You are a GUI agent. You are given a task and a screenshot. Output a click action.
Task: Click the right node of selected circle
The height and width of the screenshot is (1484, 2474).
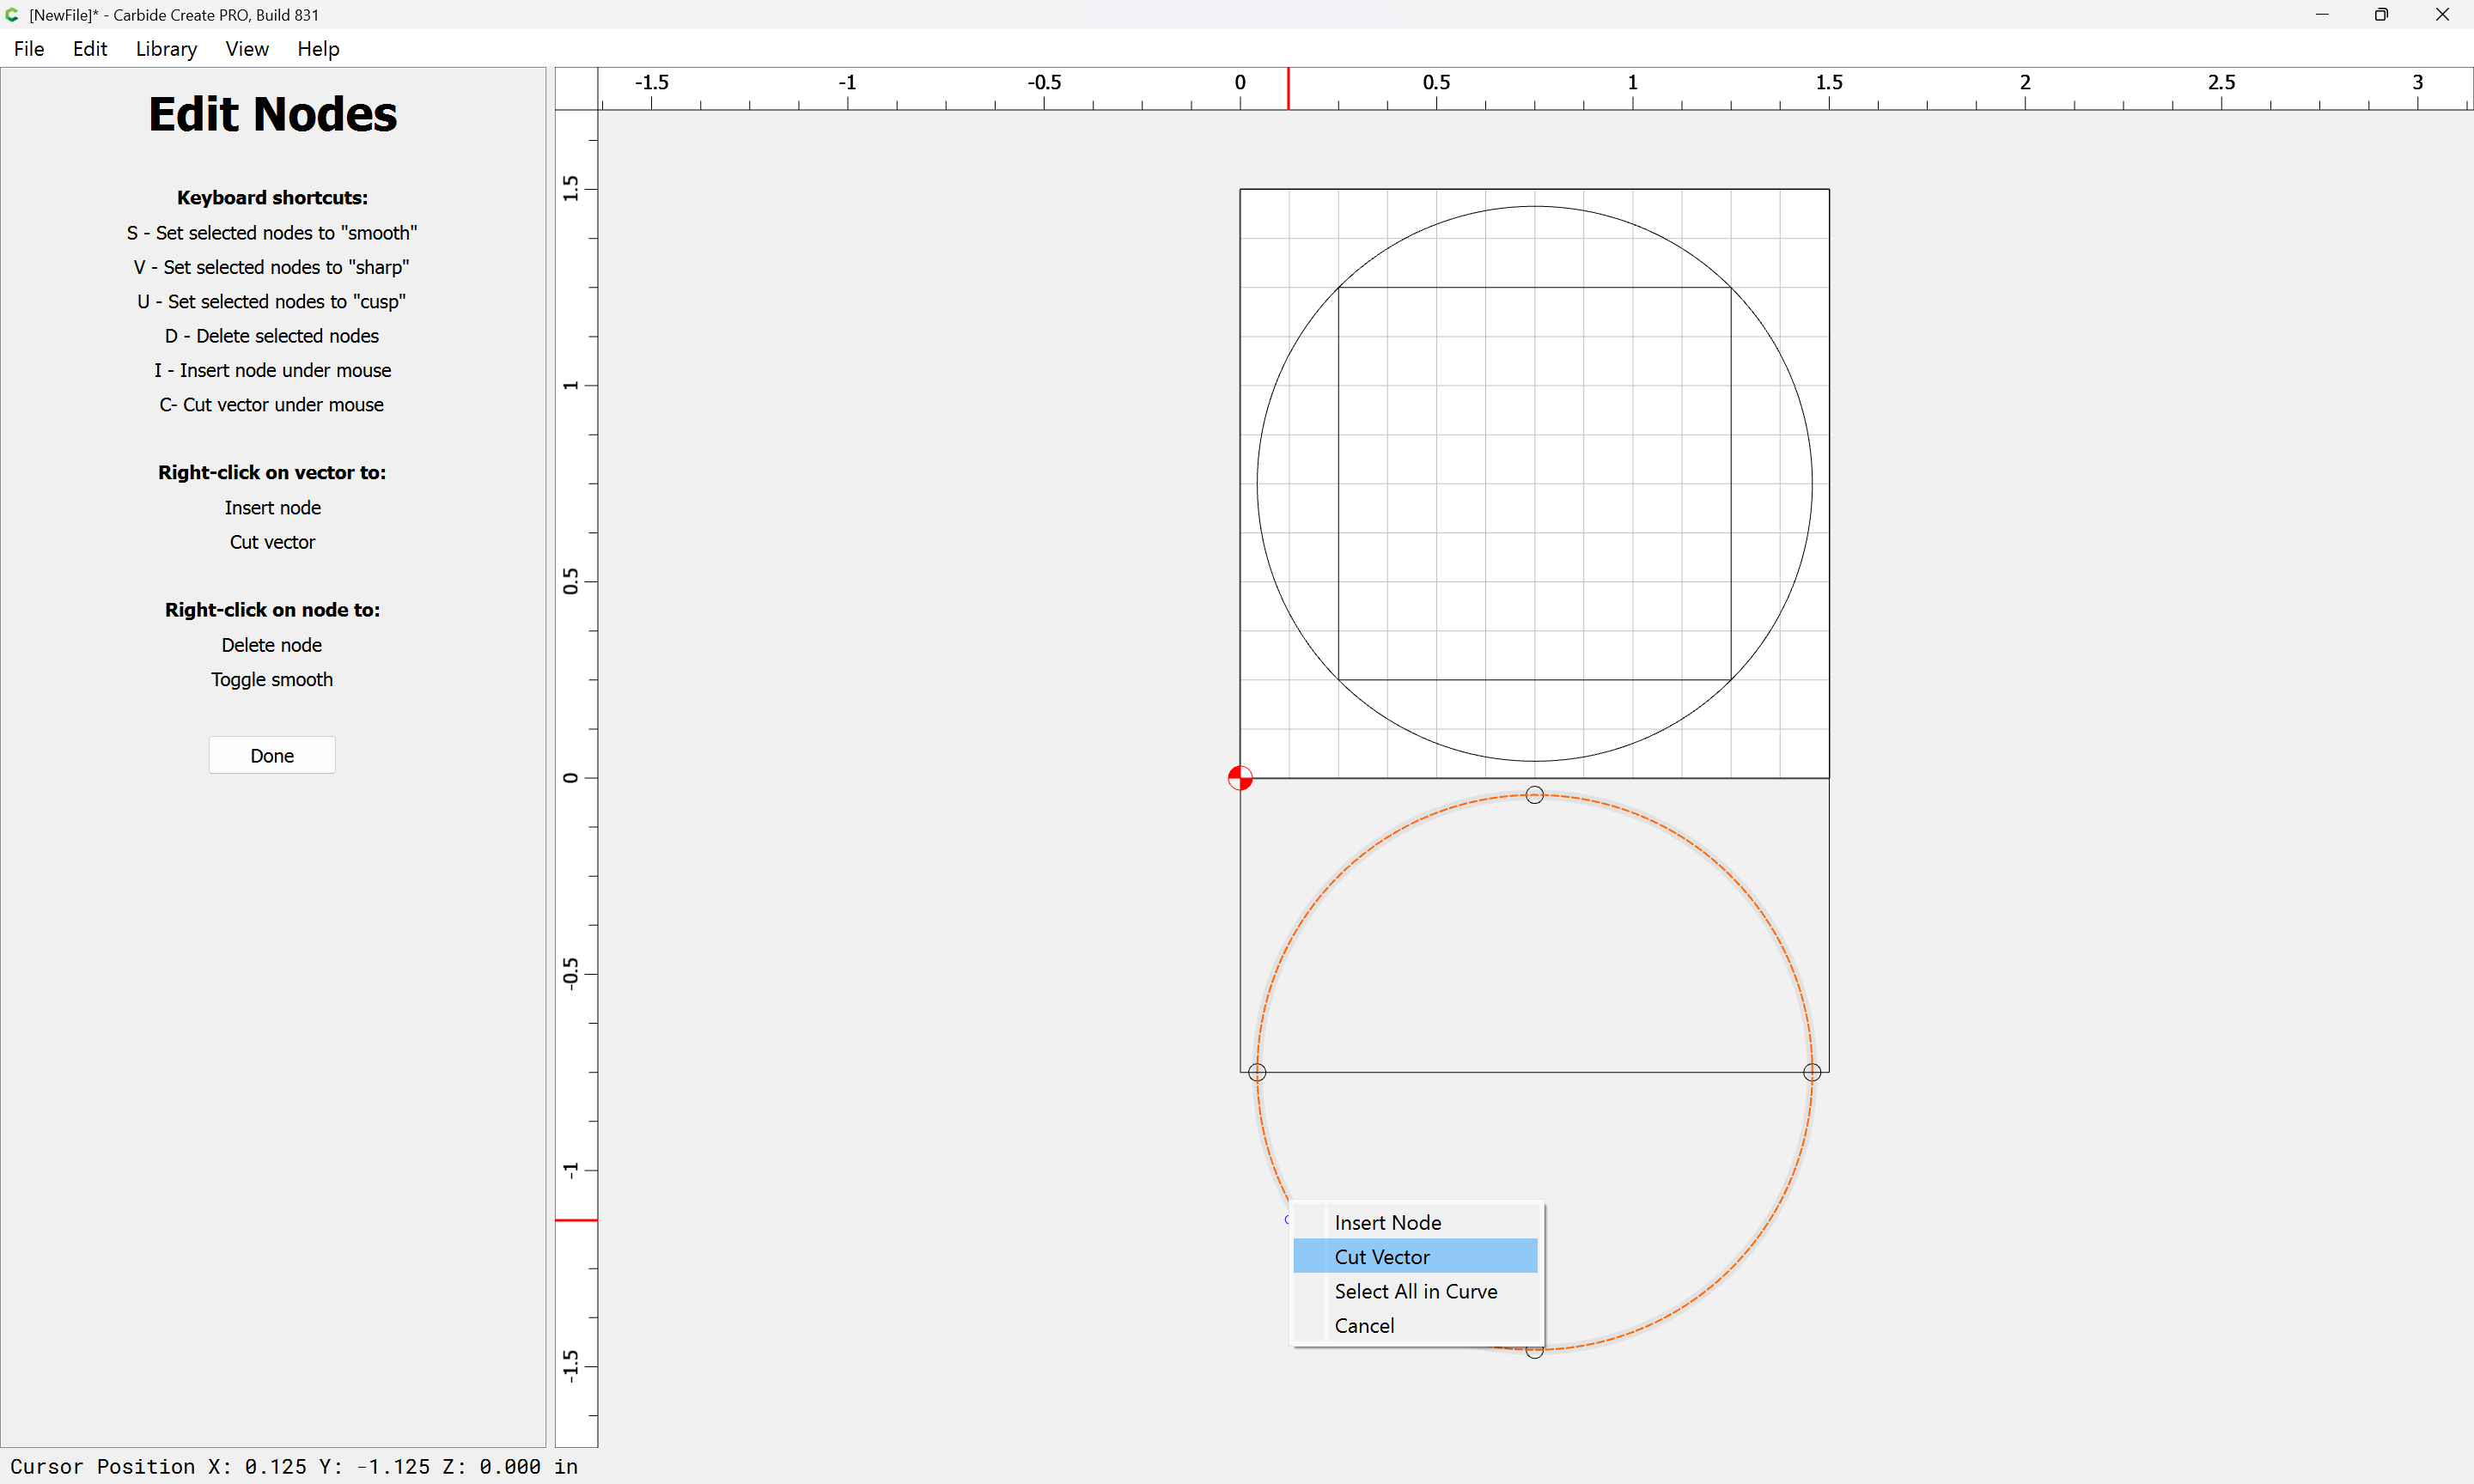[1811, 1072]
